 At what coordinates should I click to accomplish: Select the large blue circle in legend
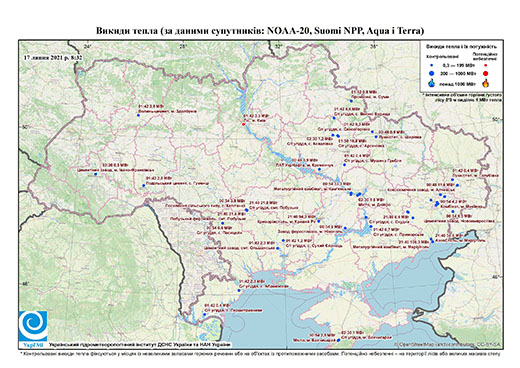point(432,73)
